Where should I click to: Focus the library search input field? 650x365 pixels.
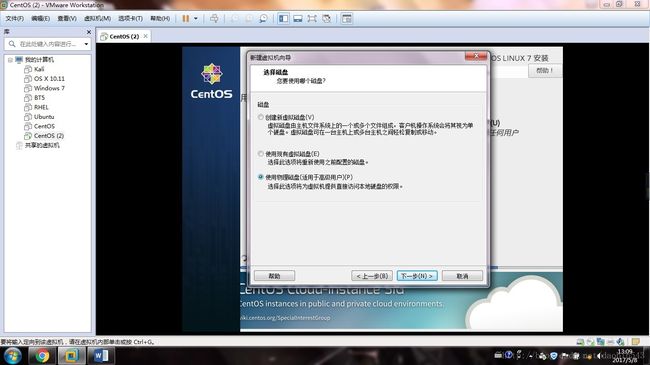[49, 44]
